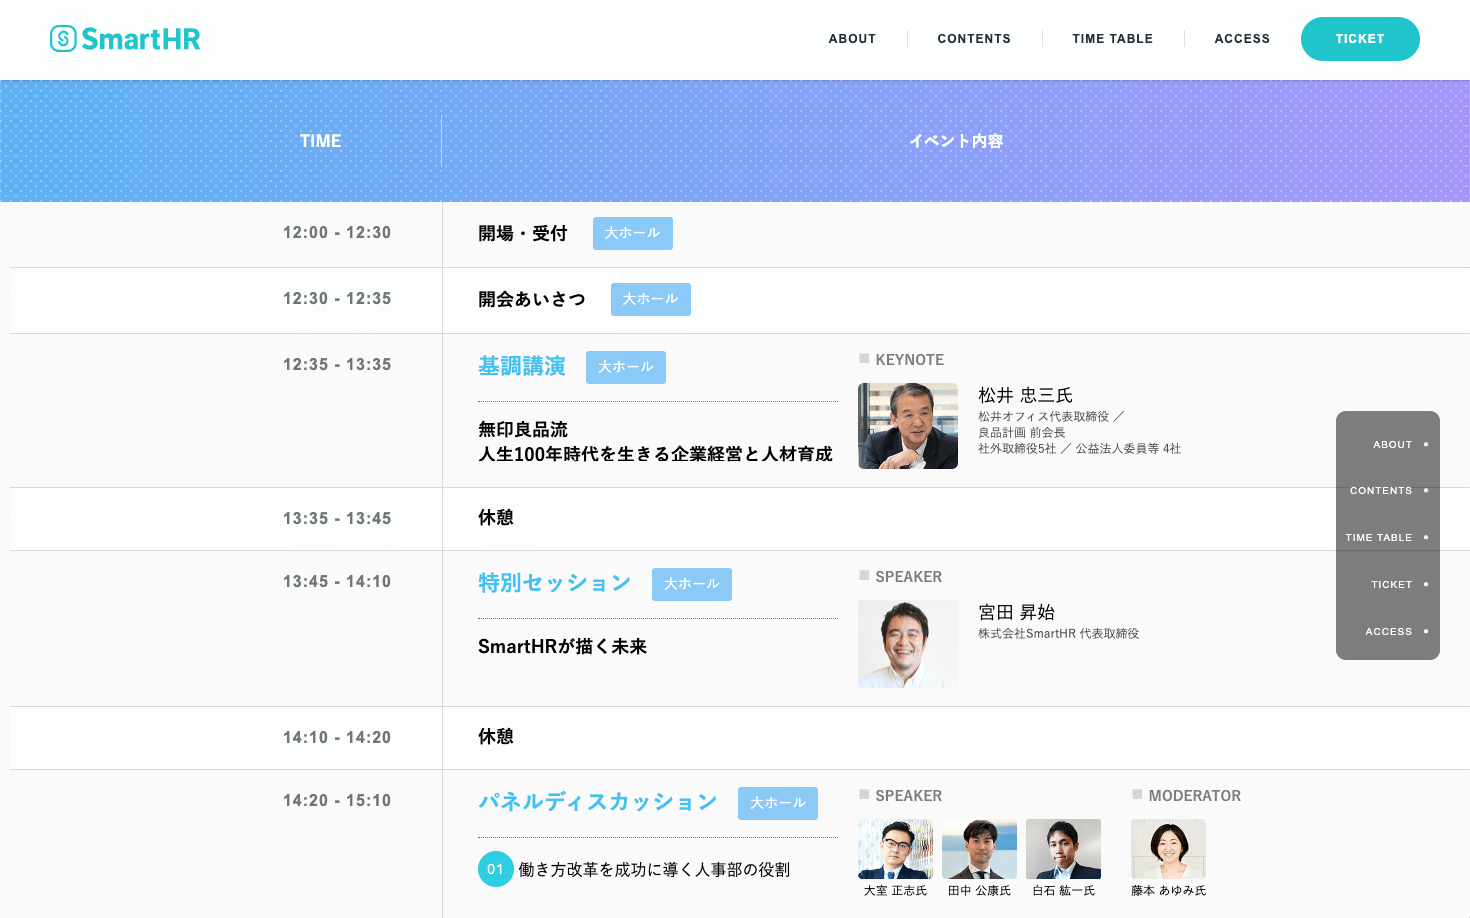This screenshot has height=918, width=1470.
Task: Go to TIME TABLE in top navigation
Action: (1112, 39)
